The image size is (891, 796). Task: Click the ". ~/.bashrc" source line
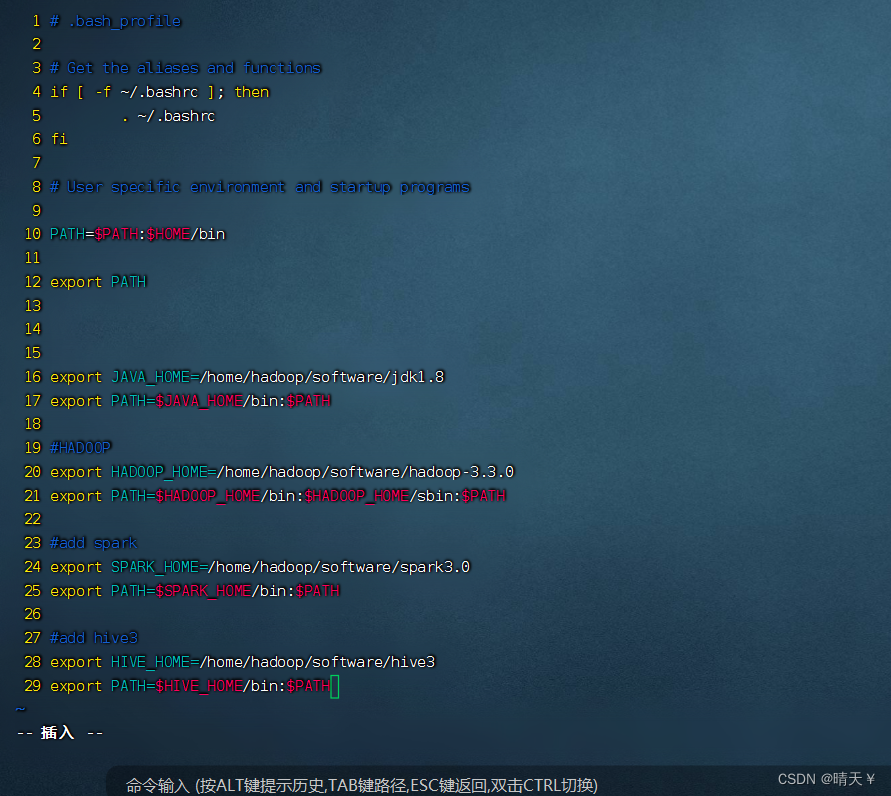168,115
